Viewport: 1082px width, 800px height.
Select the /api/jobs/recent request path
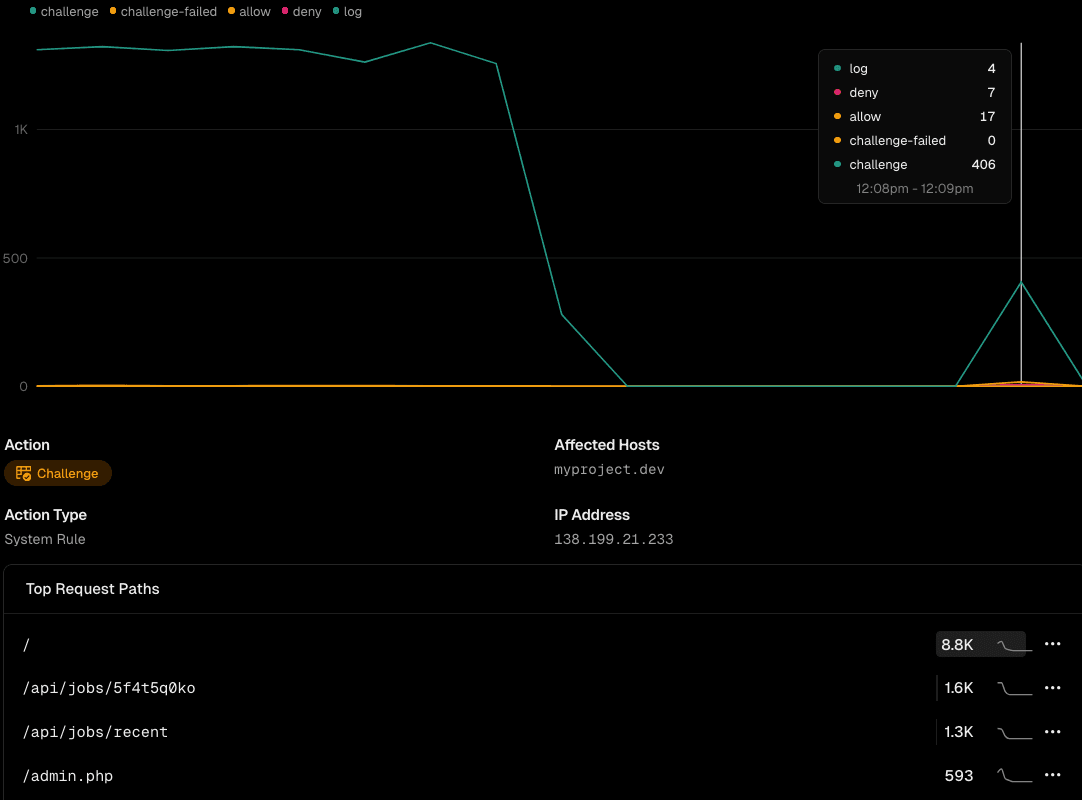[x=95, y=732]
